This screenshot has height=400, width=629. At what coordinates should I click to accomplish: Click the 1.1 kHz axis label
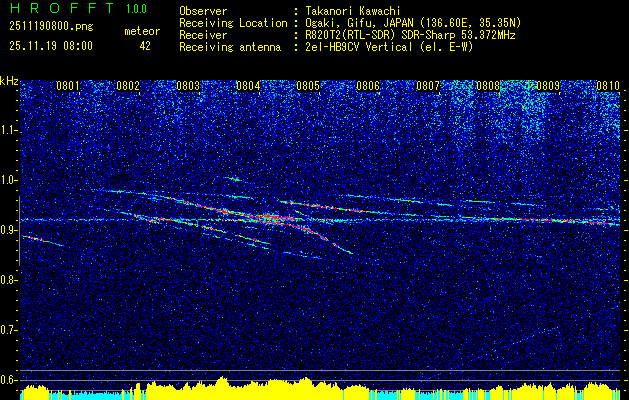8,130
